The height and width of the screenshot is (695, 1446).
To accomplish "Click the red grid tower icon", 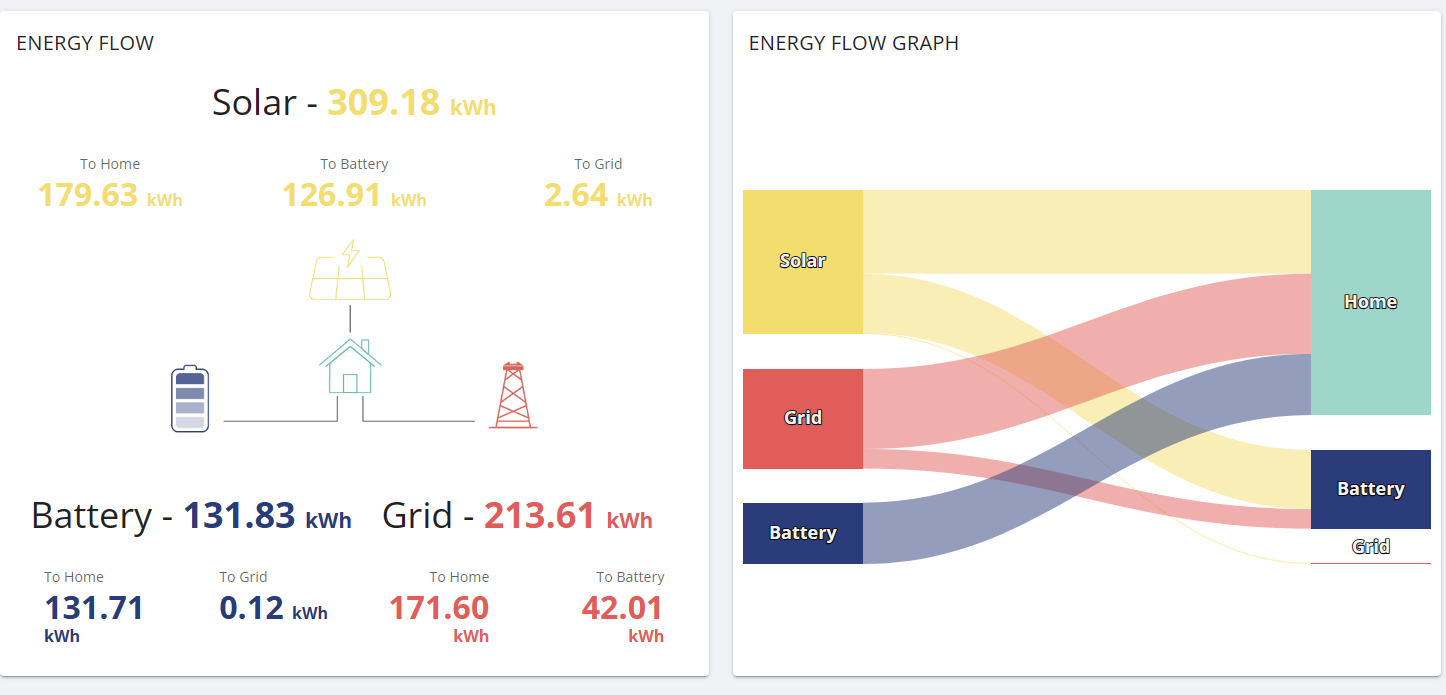I will (x=513, y=395).
